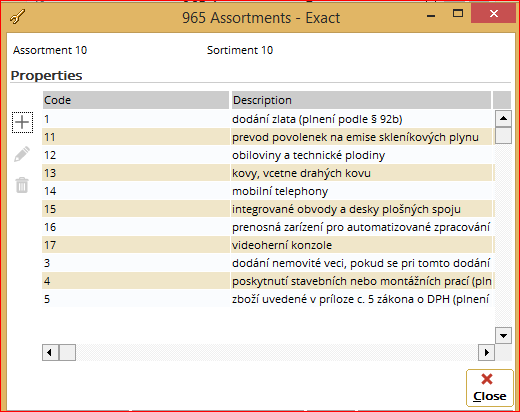
Task: Select row 14 'mobilní telephony'
Action: [268, 191]
